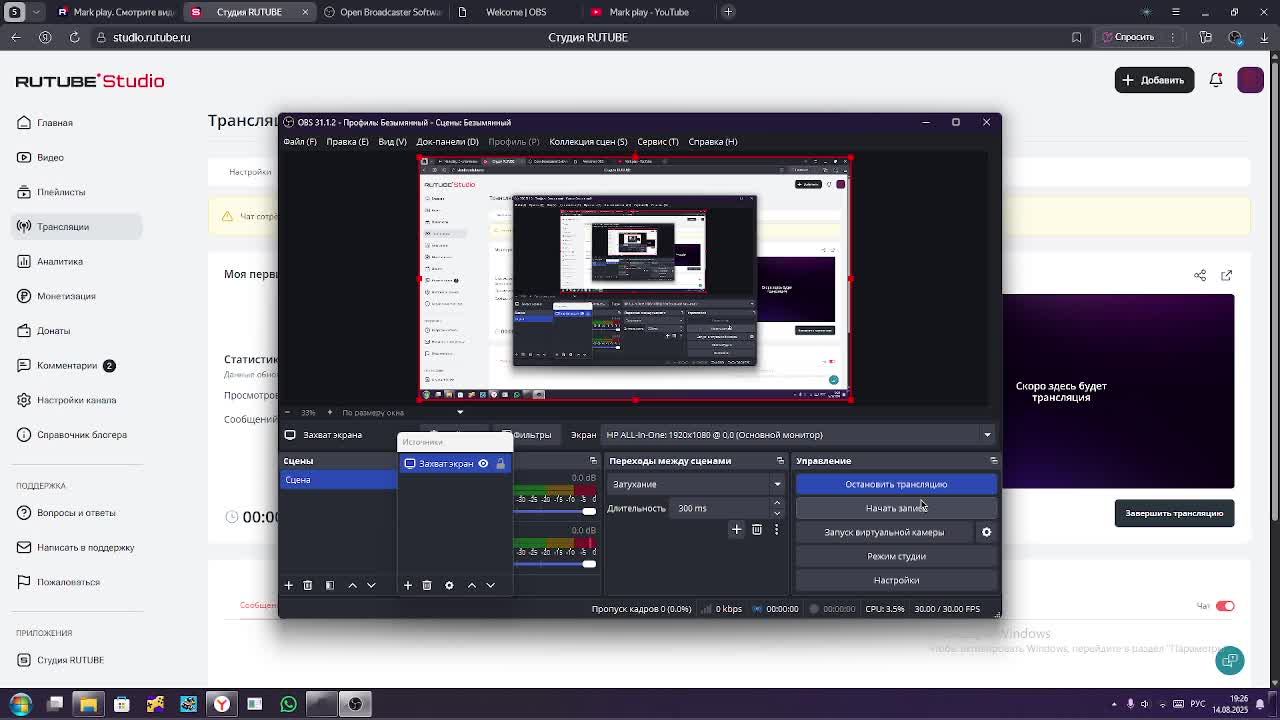This screenshot has width=1280, height=720.
Task: Open source properties gear icon
Action: point(449,585)
